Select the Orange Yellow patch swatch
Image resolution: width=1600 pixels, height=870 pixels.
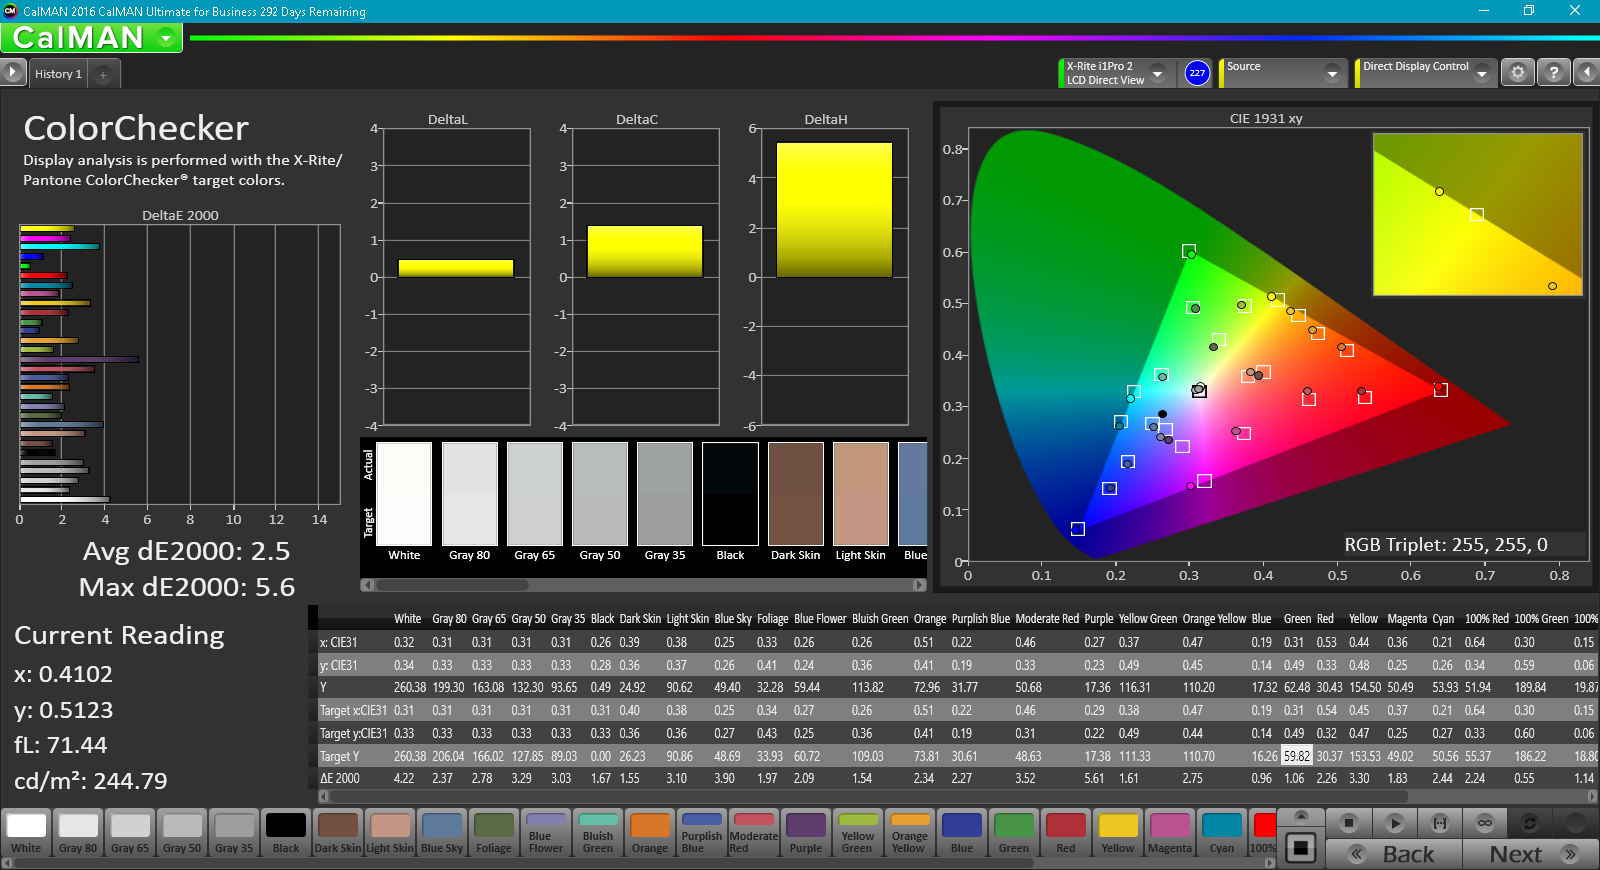(x=910, y=833)
